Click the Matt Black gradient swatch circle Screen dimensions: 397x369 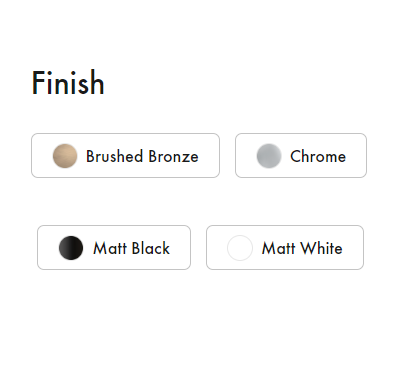[71, 248]
